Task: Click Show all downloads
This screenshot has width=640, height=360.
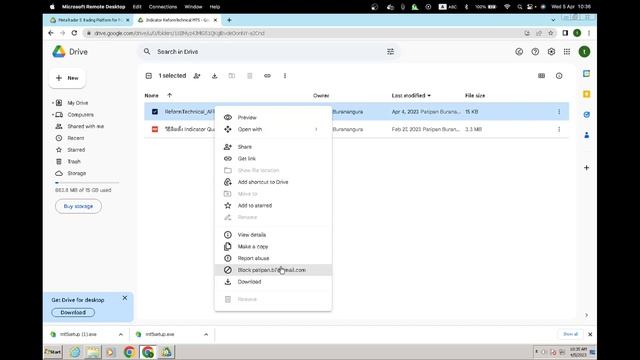Action: 570,334
